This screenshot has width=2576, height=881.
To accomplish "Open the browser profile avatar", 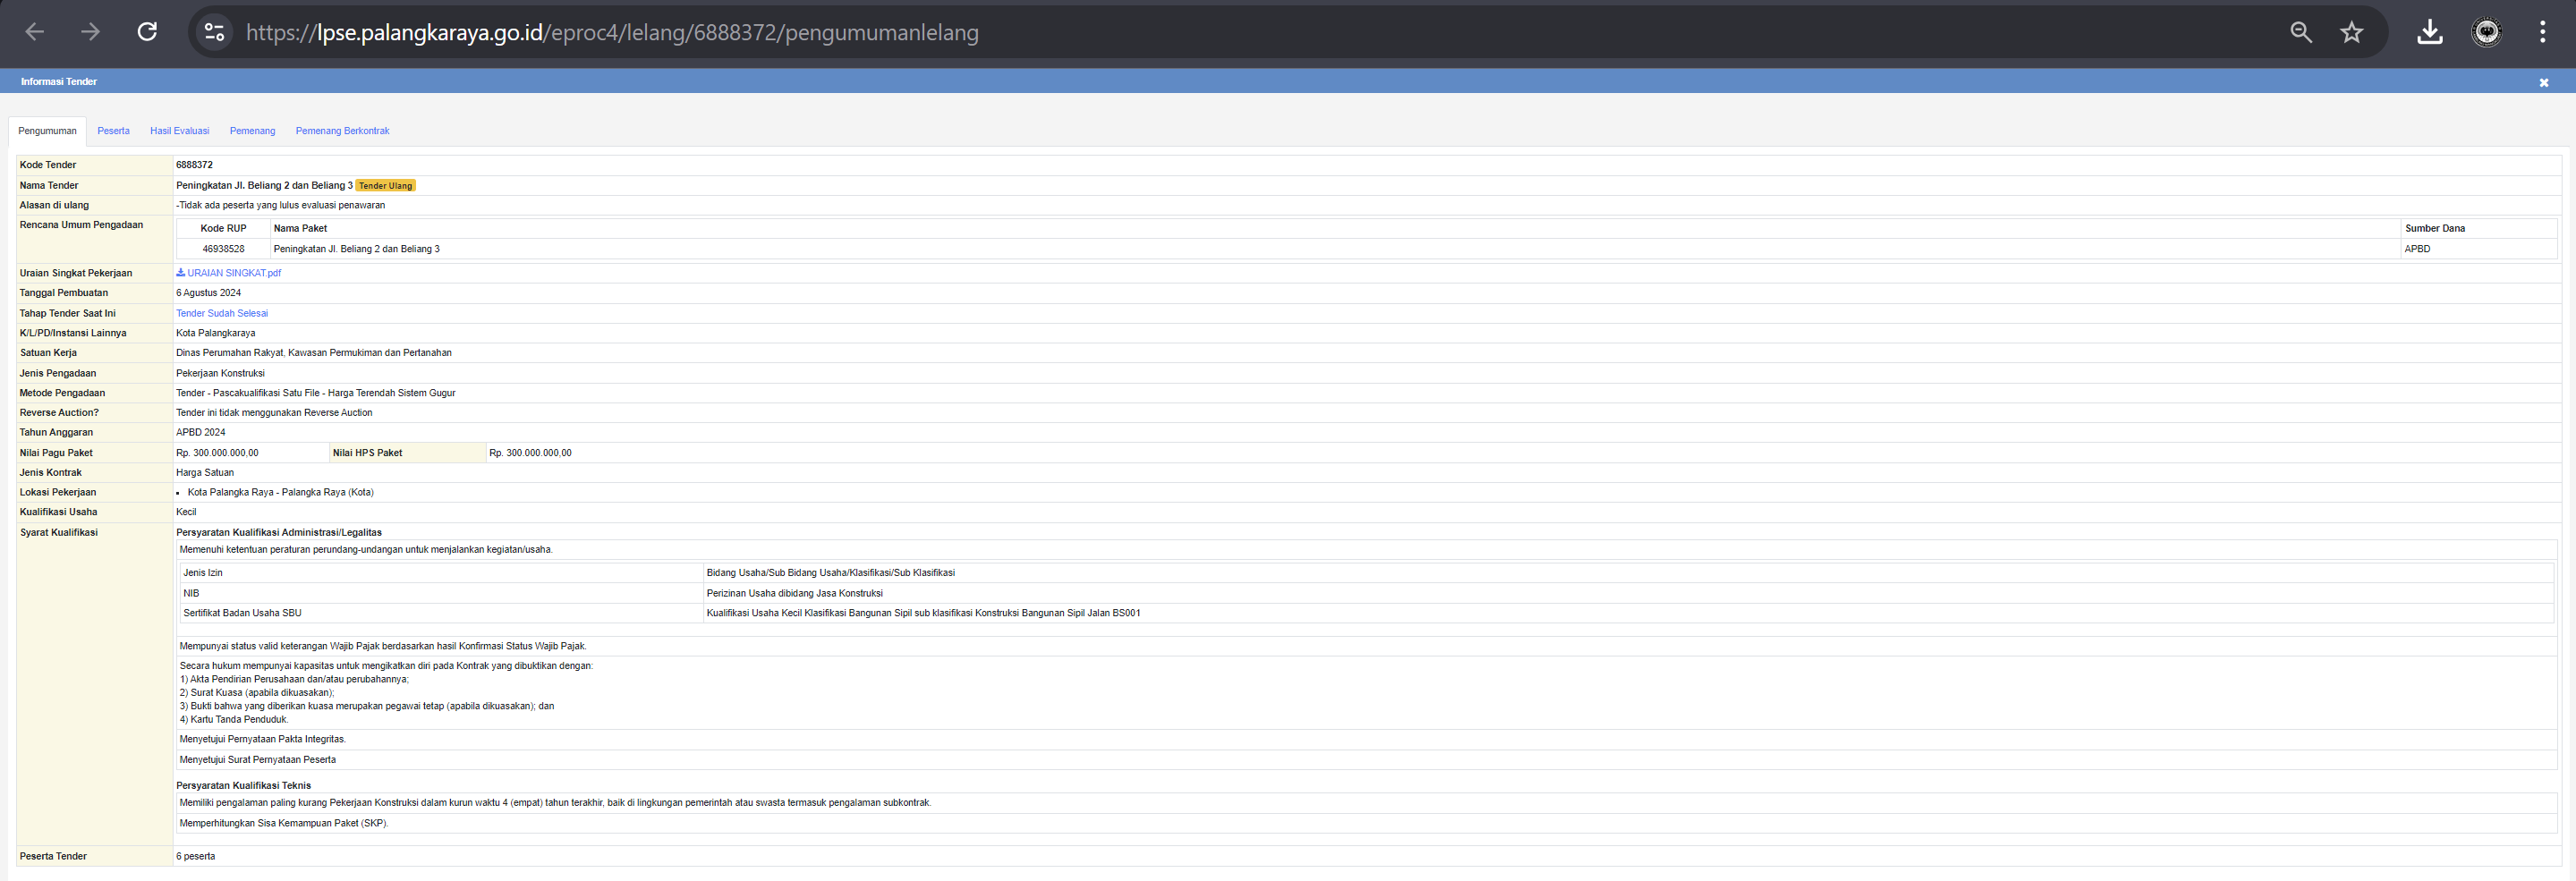I will (2486, 32).
